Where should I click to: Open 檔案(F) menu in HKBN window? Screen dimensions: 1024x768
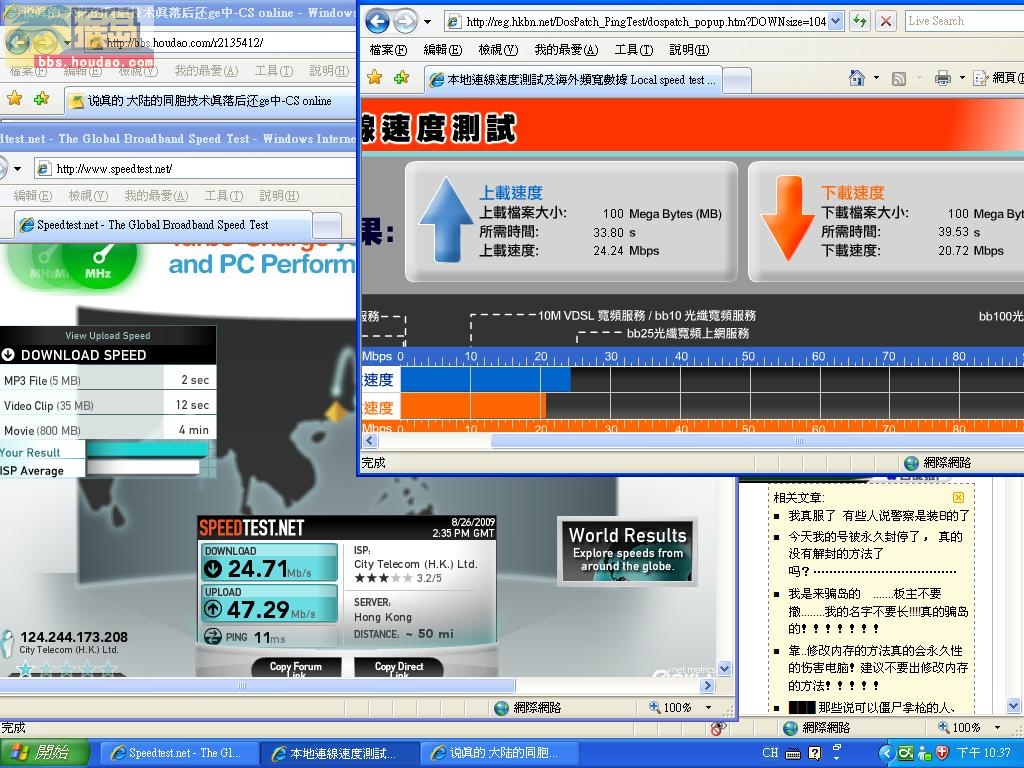388,50
